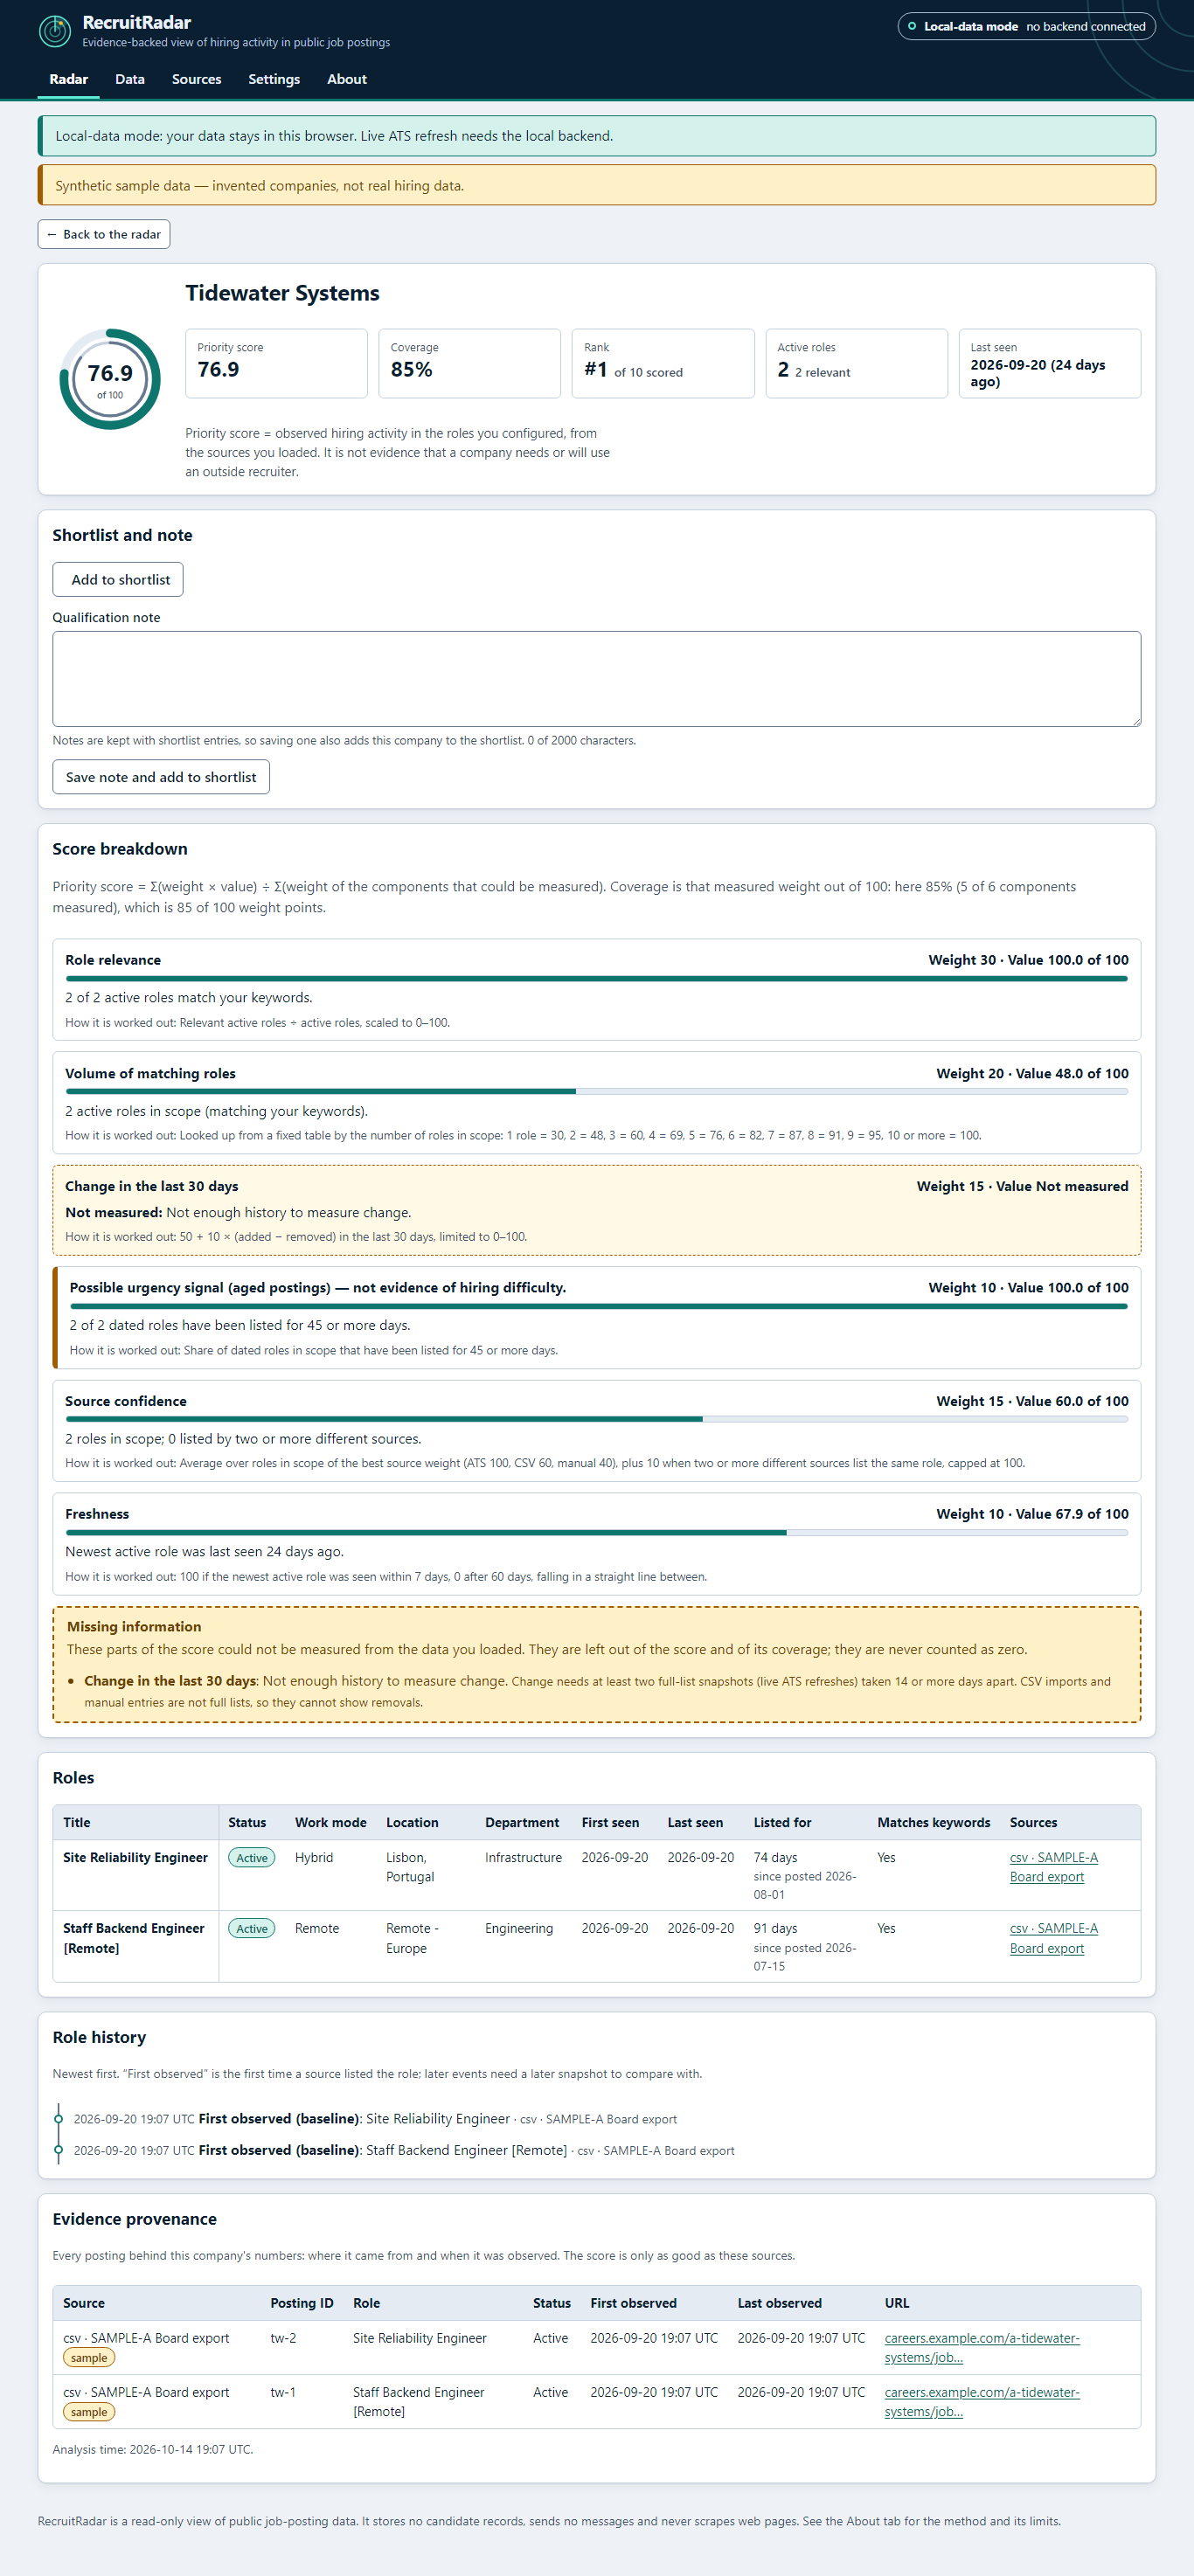Click the Active roles 2 relevant card
The width and height of the screenshot is (1194, 2576).
click(x=856, y=364)
